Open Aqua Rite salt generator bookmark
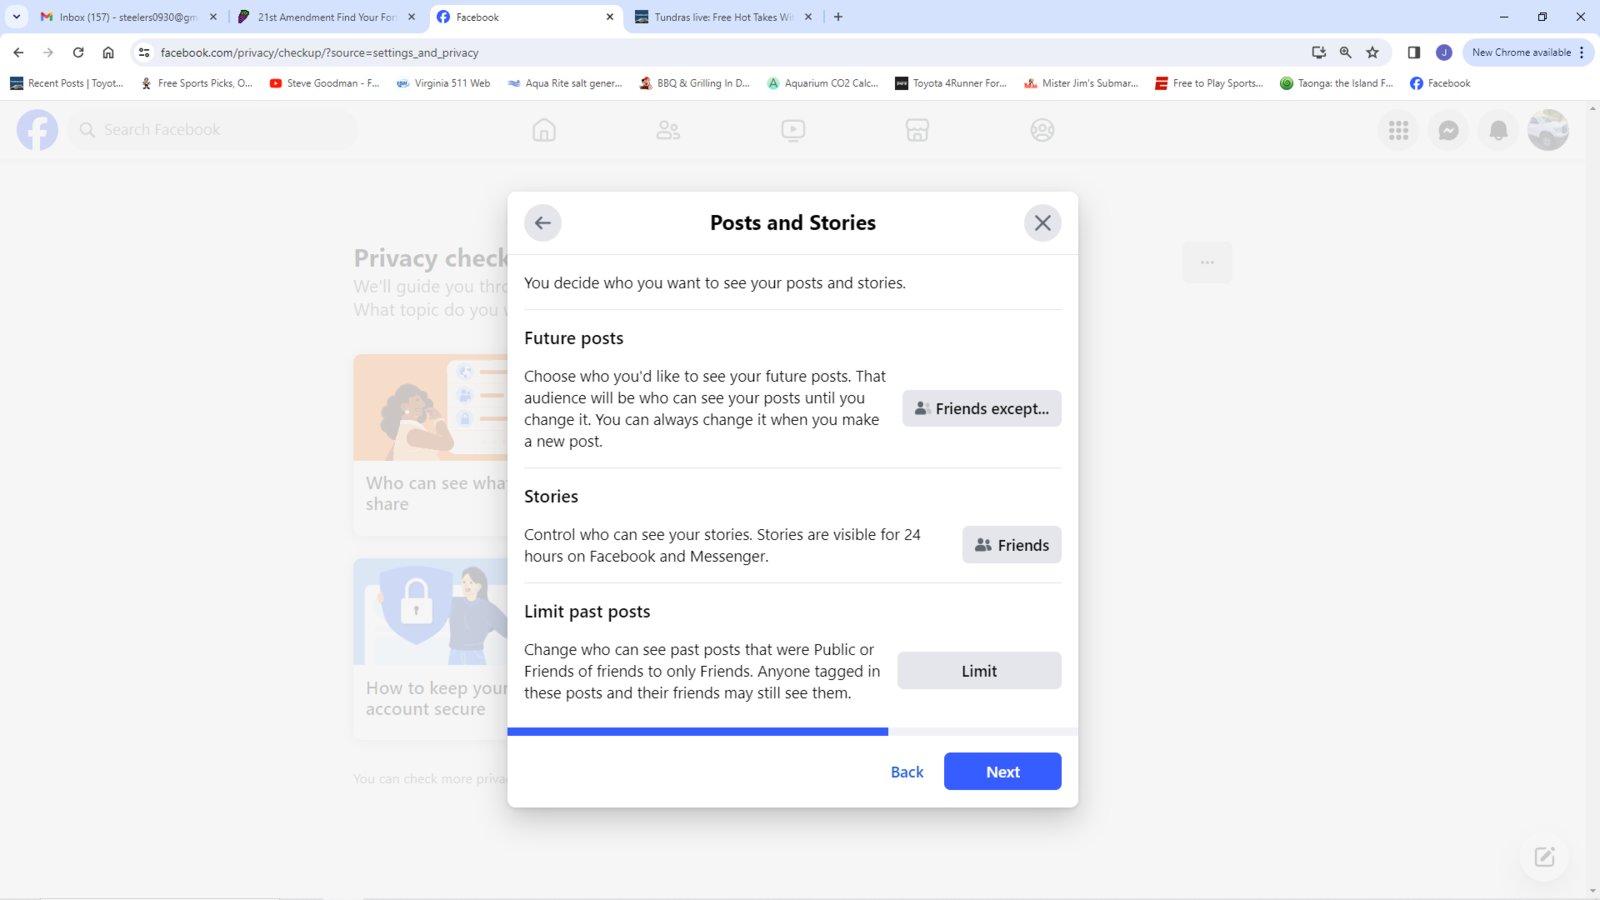 pyautogui.click(x=565, y=83)
